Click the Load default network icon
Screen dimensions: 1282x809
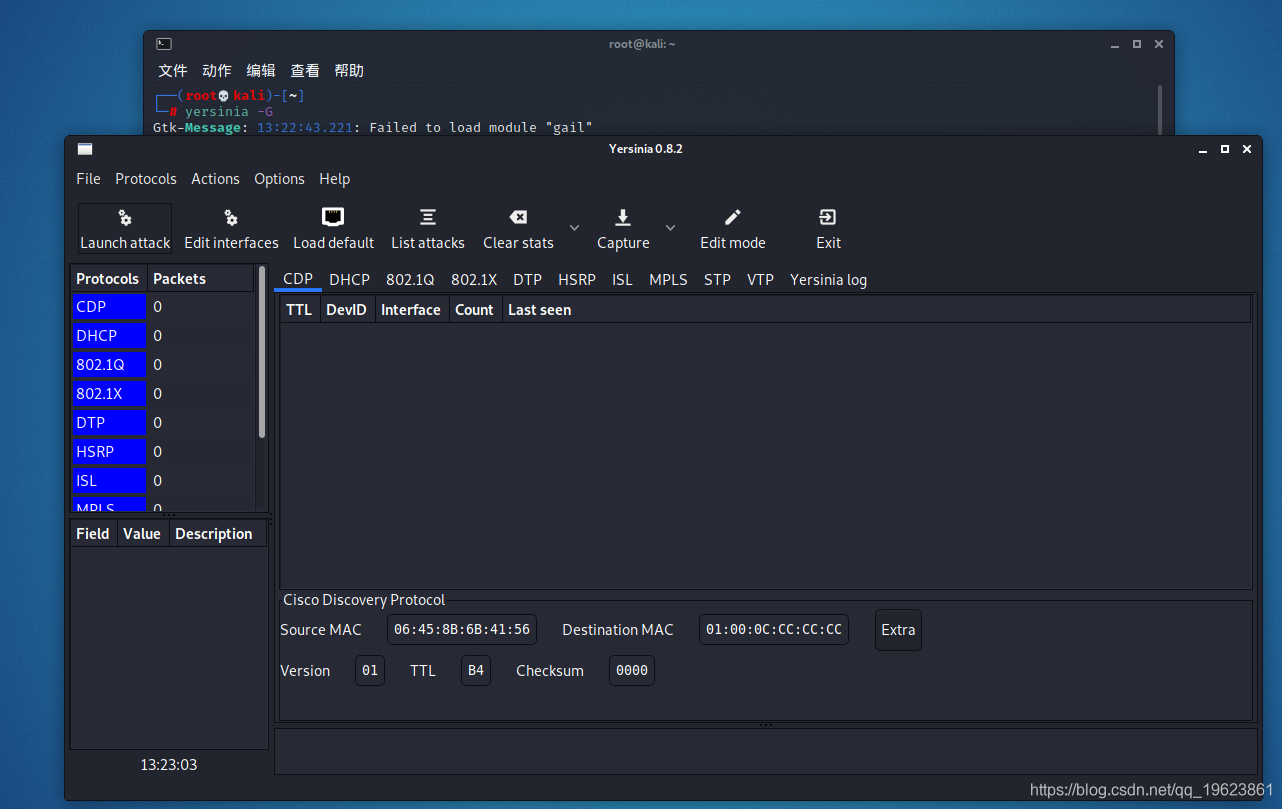point(333,217)
